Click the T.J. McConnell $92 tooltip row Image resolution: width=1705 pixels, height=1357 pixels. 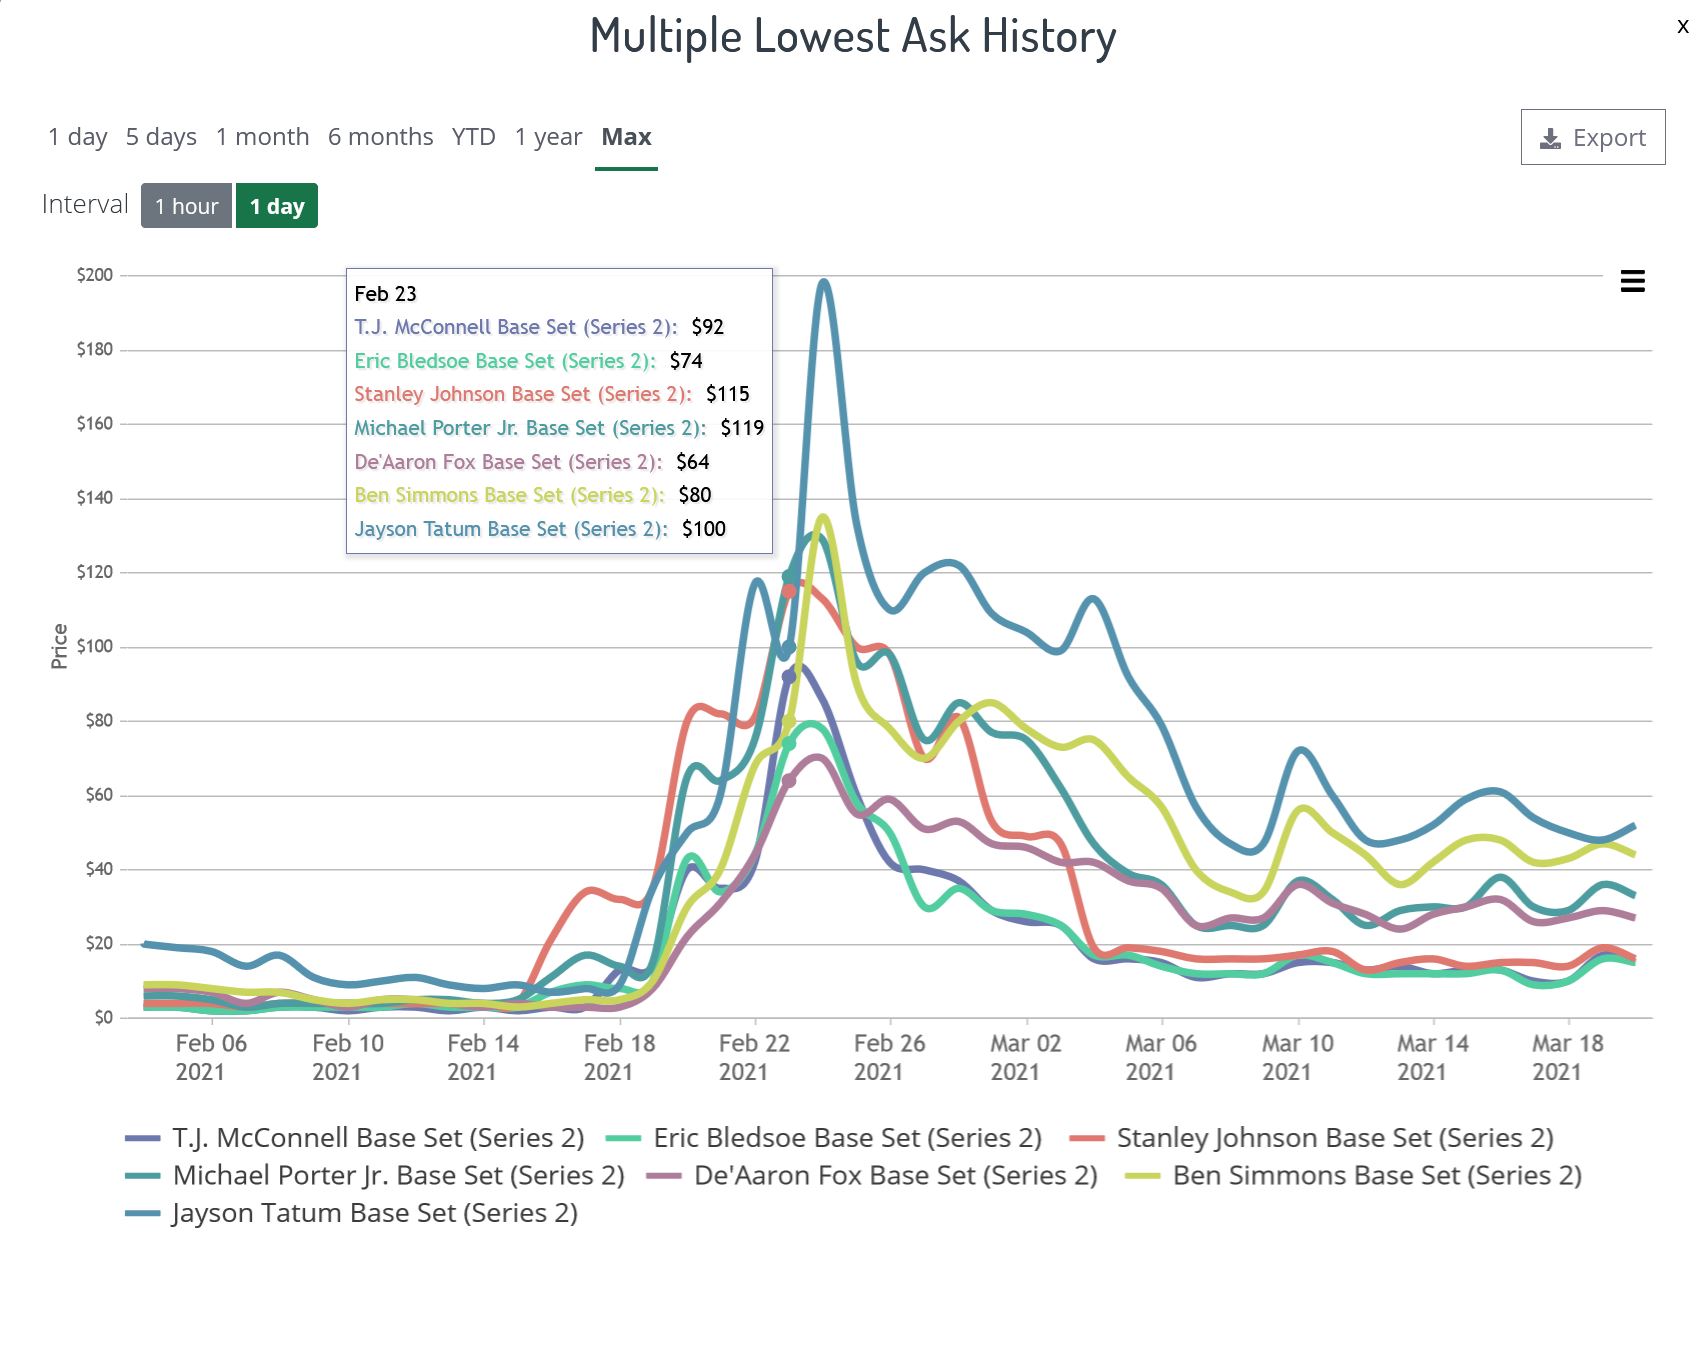click(539, 327)
